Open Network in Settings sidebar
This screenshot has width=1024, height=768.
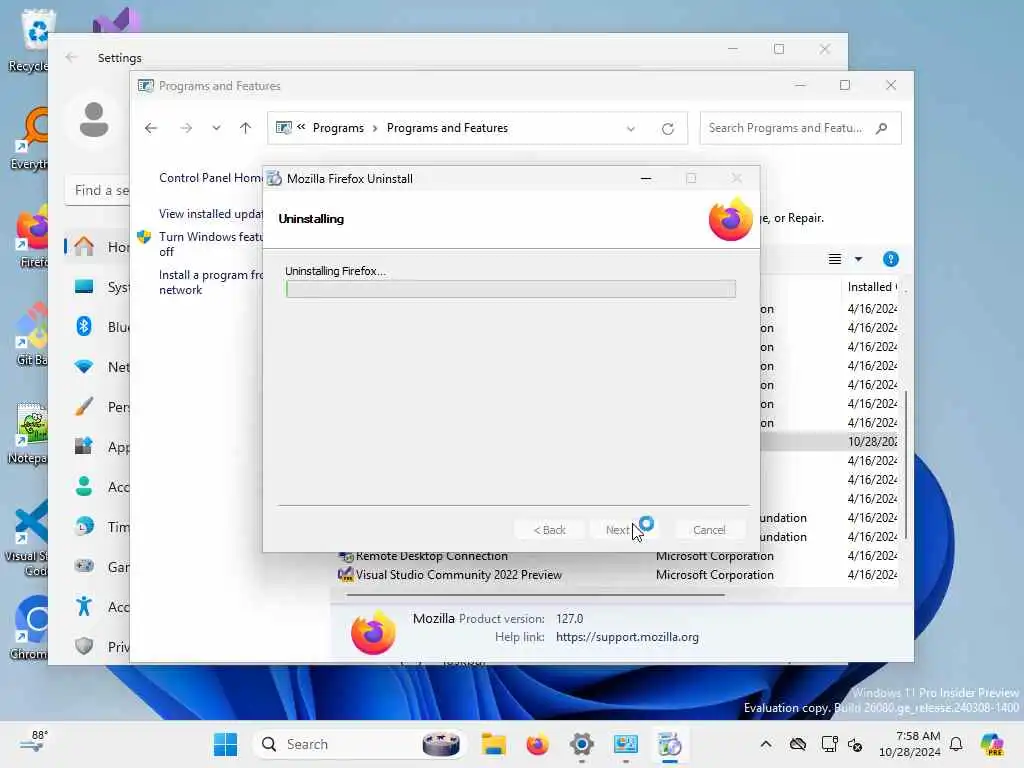click(x=98, y=366)
